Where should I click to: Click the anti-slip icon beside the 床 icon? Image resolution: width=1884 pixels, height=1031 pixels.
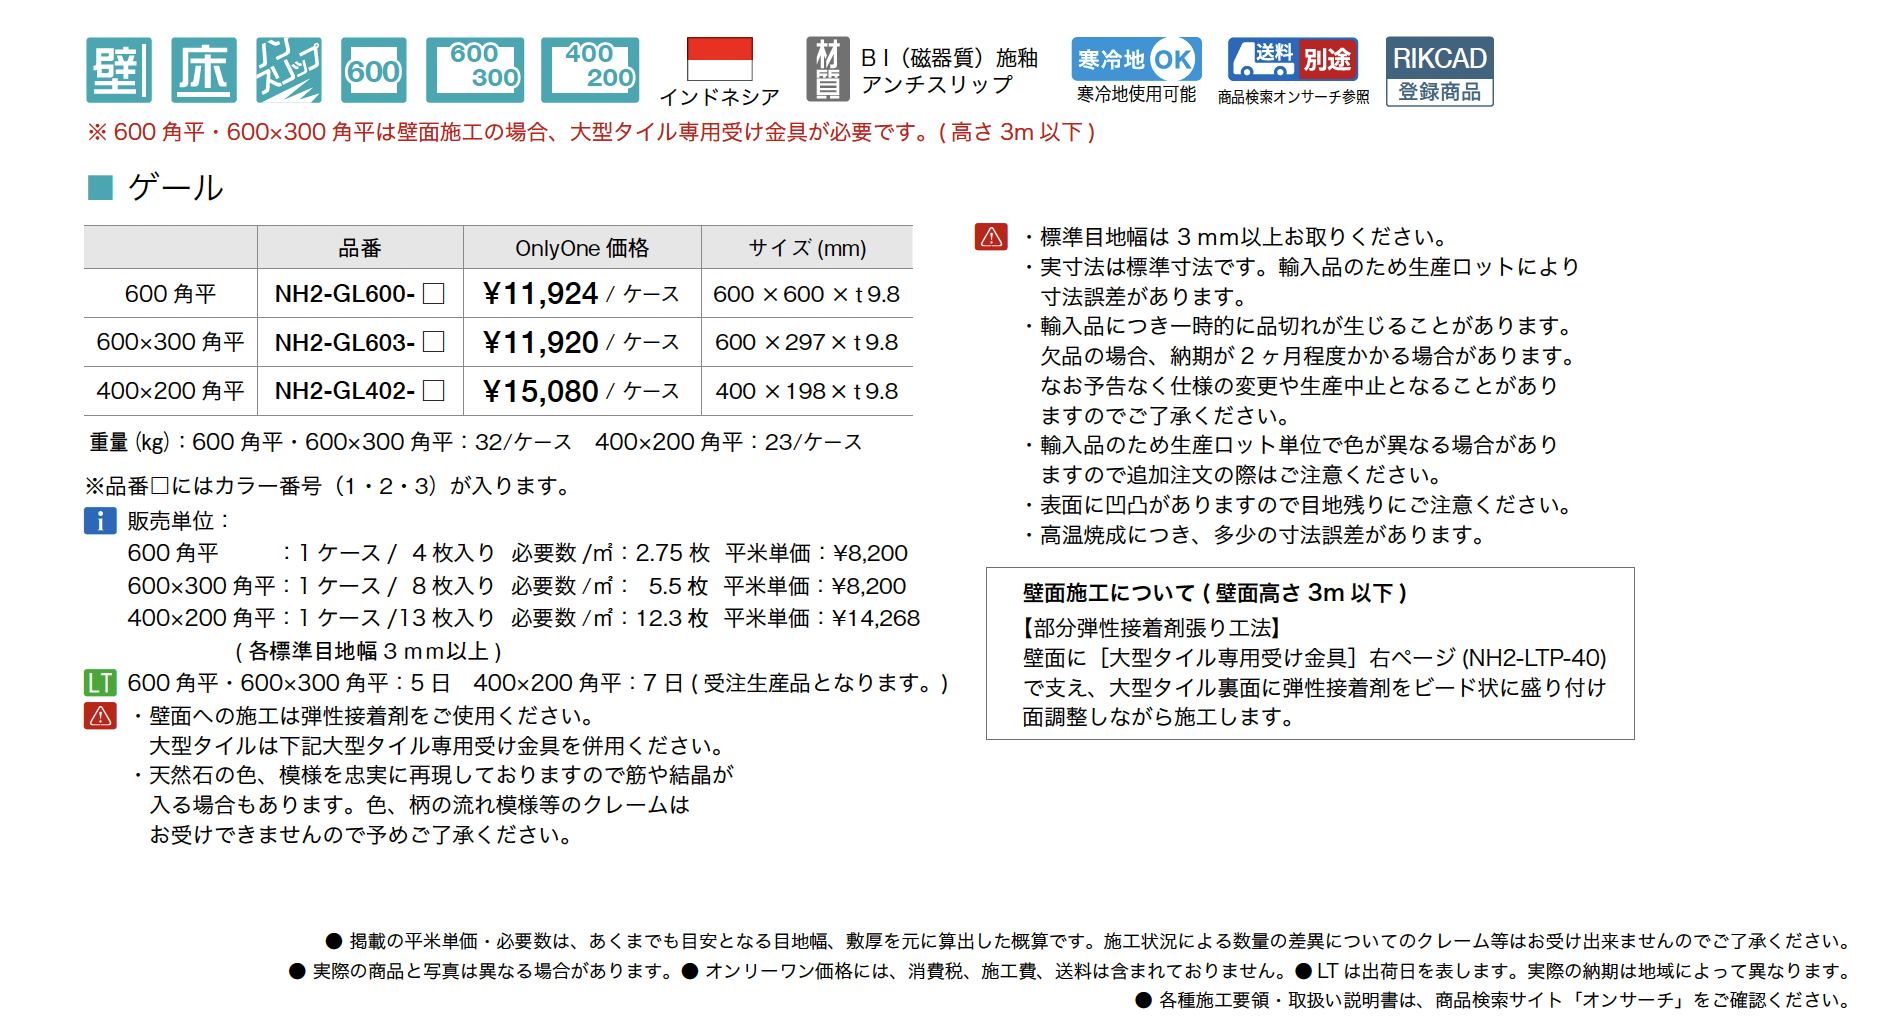(288, 70)
